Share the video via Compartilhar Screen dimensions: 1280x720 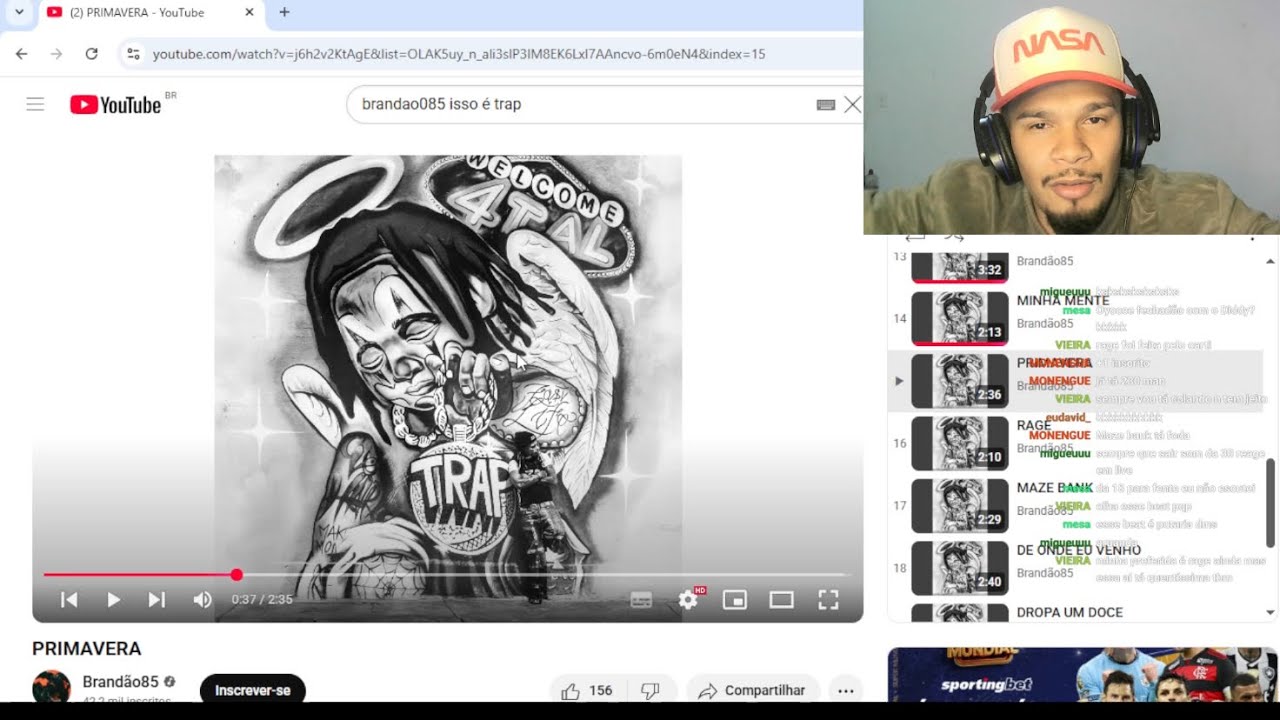pos(753,690)
